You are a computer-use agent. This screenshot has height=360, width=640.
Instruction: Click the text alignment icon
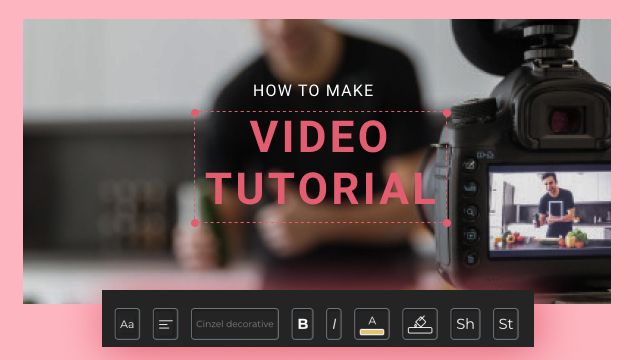tap(165, 324)
